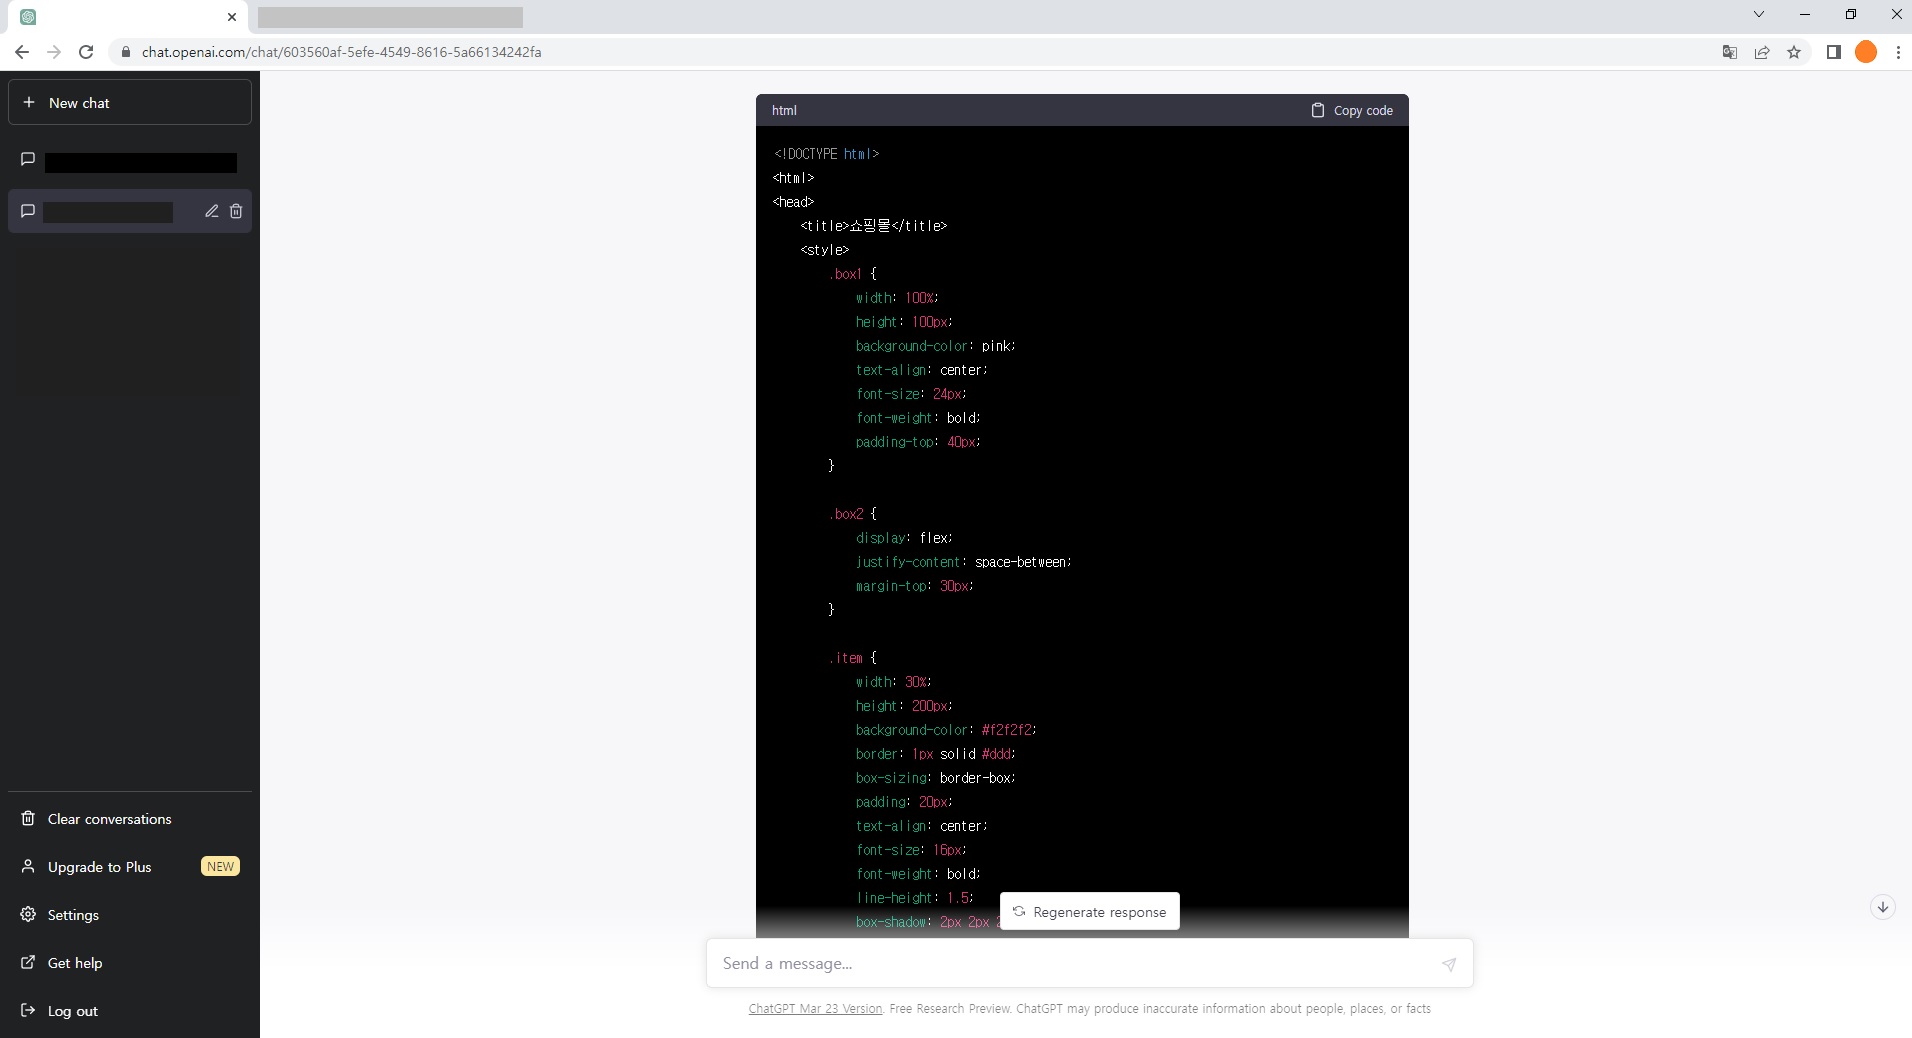This screenshot has height=1038, width=1912.
Task: Click the clipboard icon in Copy code
Action: pyautogui.click(x=1318, y=110)
